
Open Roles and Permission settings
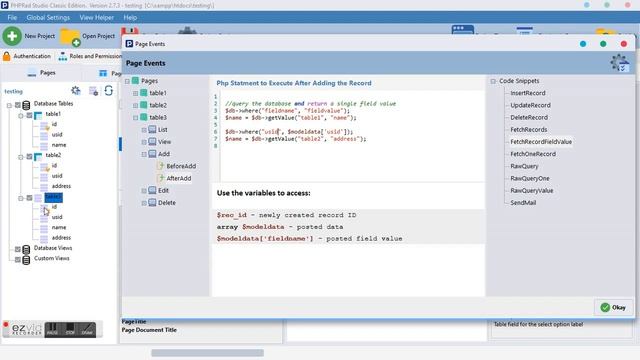point(91,56)
